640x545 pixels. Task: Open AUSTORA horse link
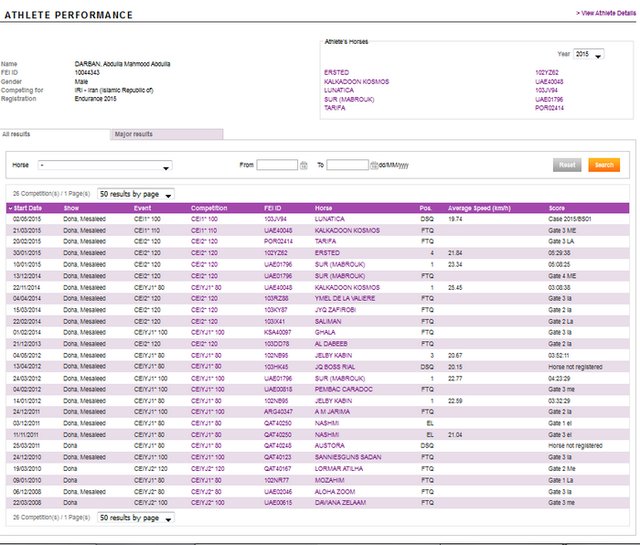tap(329, 446)
